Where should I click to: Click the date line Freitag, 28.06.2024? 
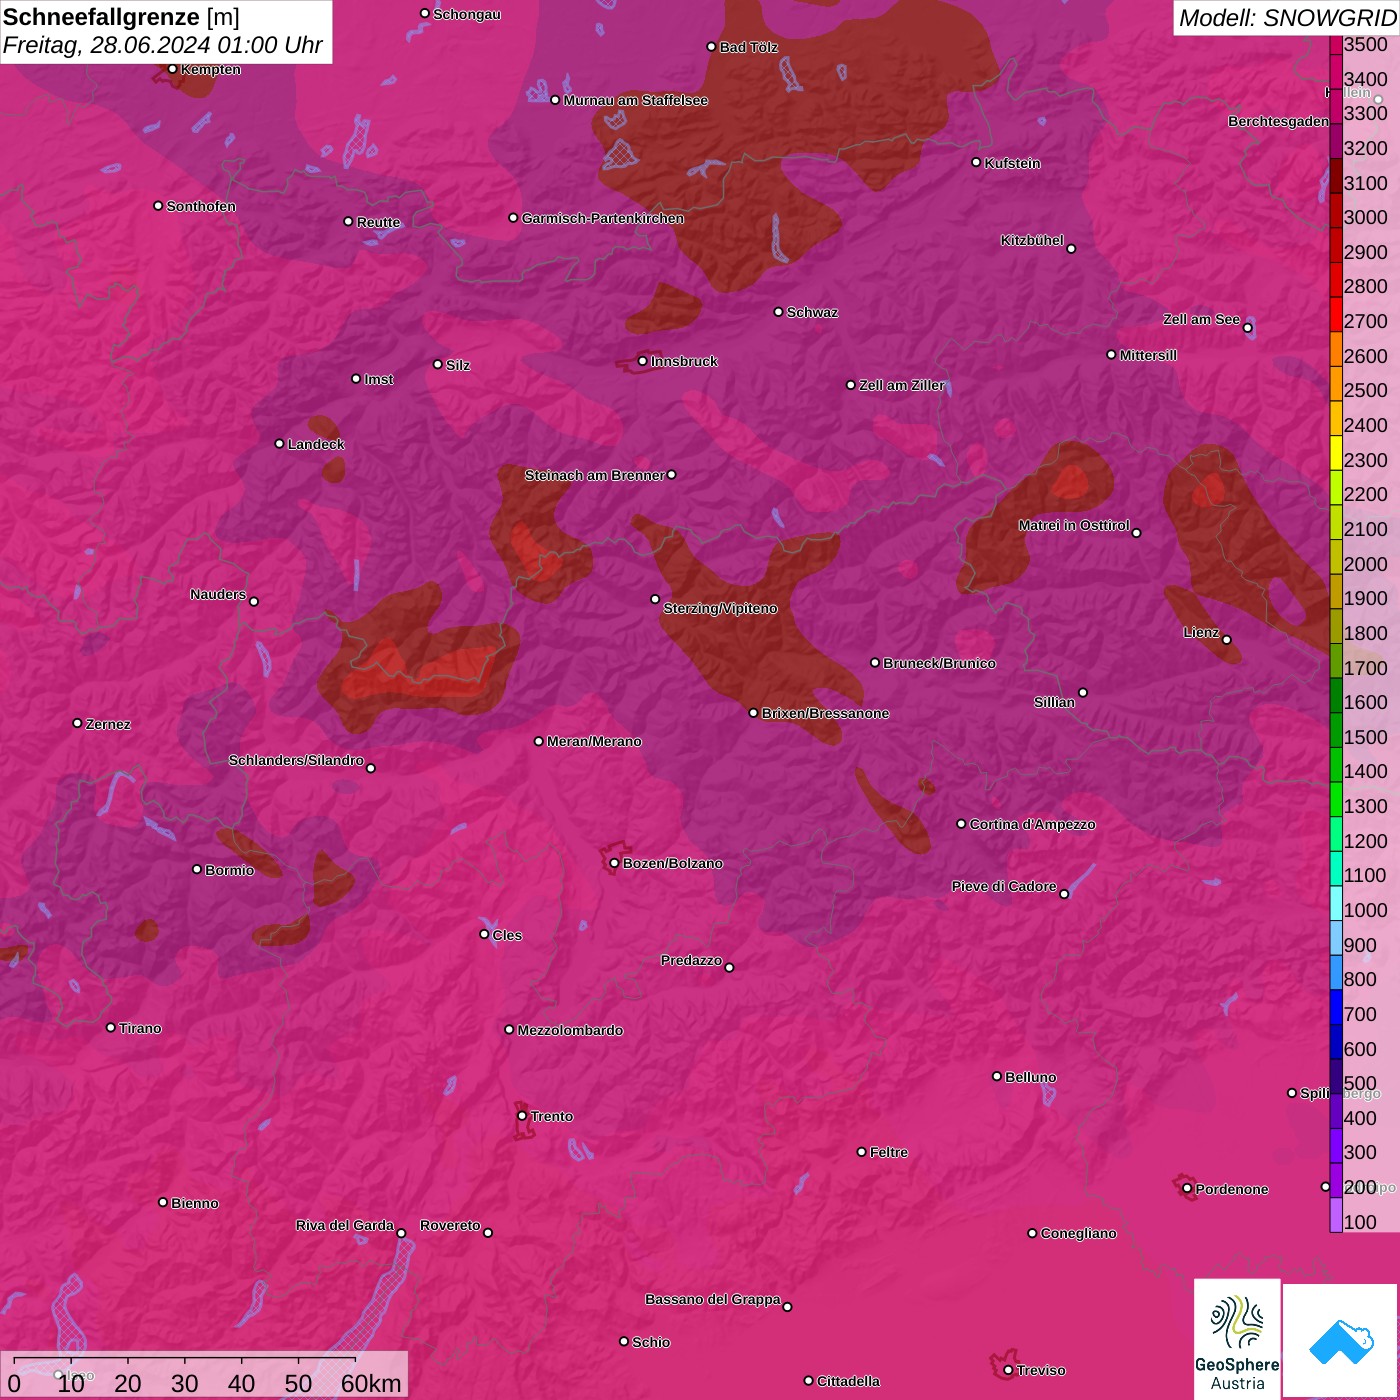tap(162, 45)
